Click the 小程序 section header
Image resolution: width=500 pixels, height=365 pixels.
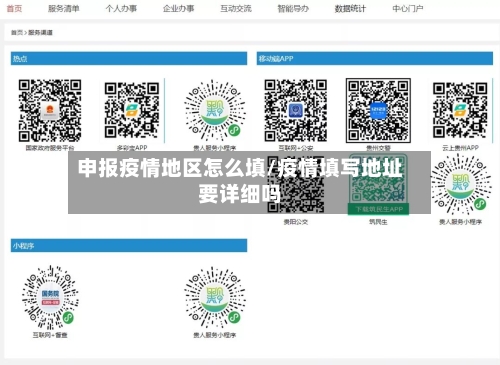pyautogui.click(x=129, y=246)
